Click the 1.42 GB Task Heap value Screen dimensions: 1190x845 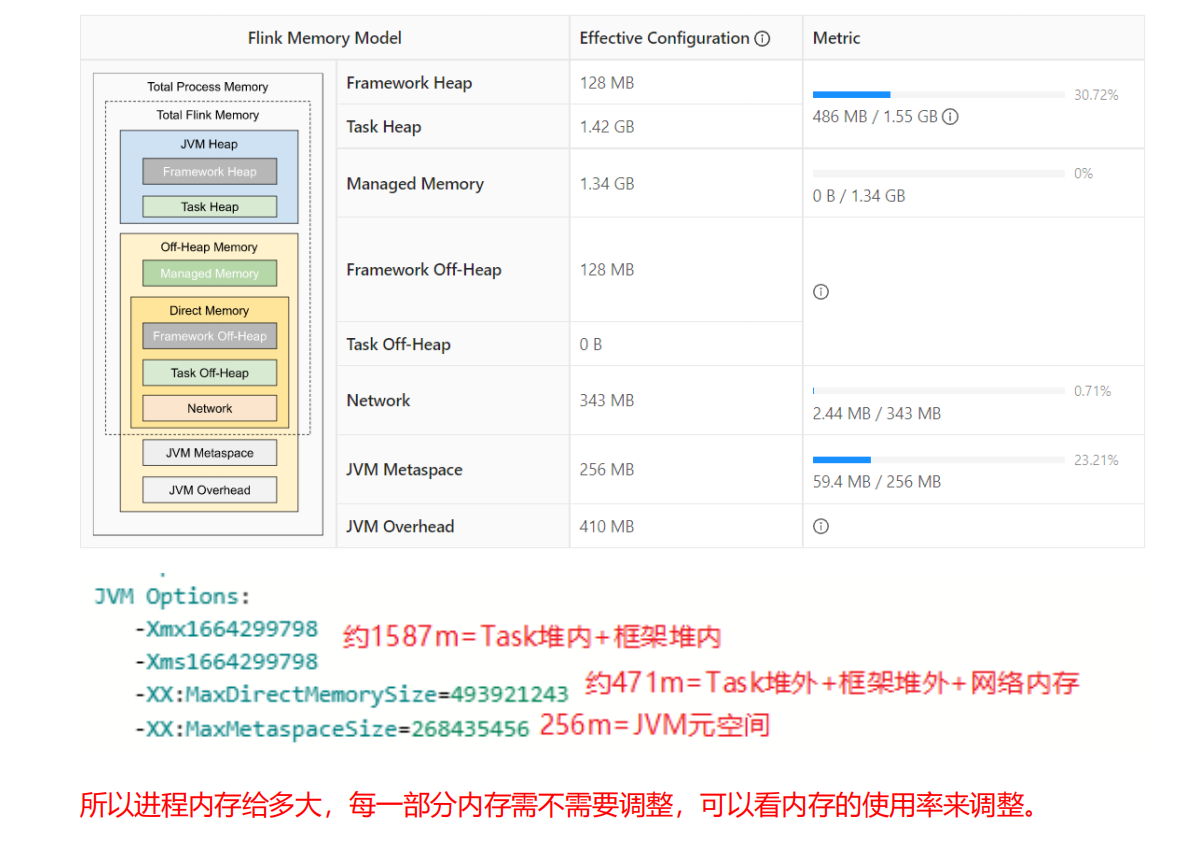click(x=607, y=127)
